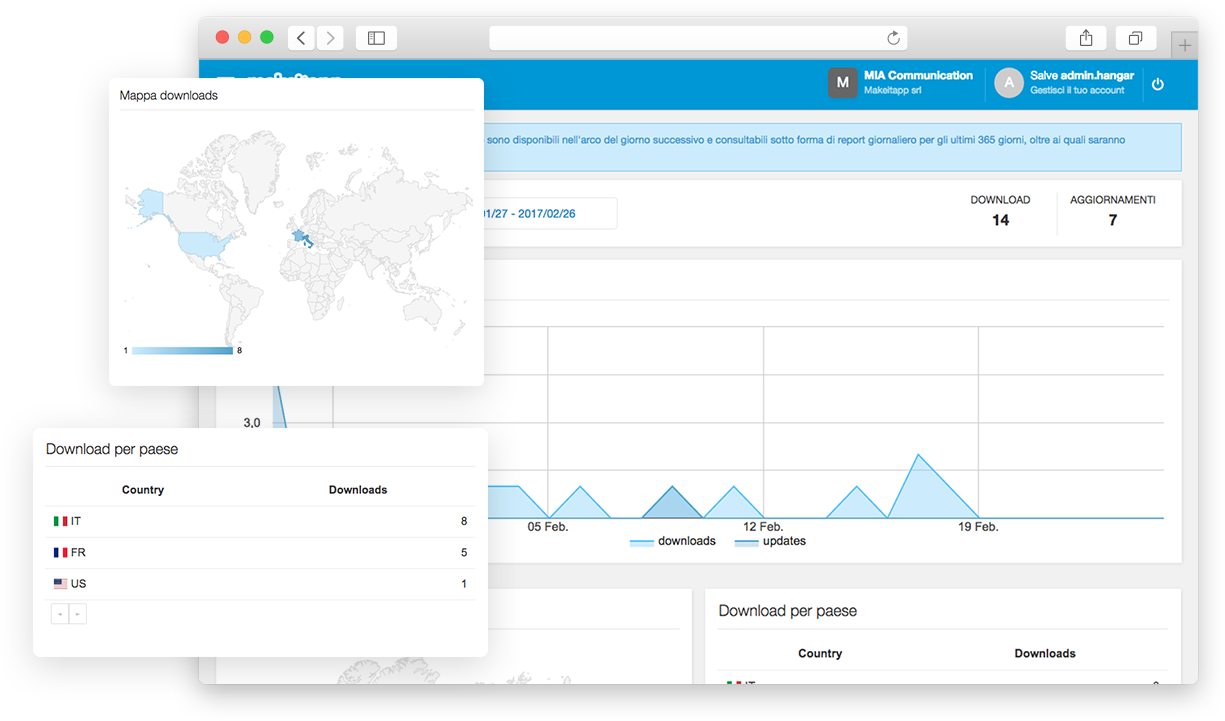Click the 'Makeitapp srl' subtitle
The width and height of the screenshot is (1225, 721).
(x=892, y=90)
